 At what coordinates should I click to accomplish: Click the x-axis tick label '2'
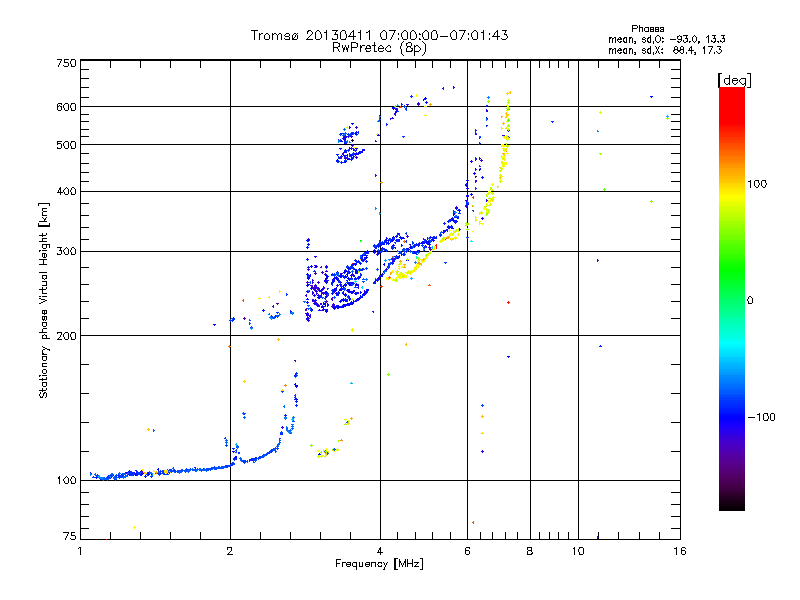tap(230, 551)
